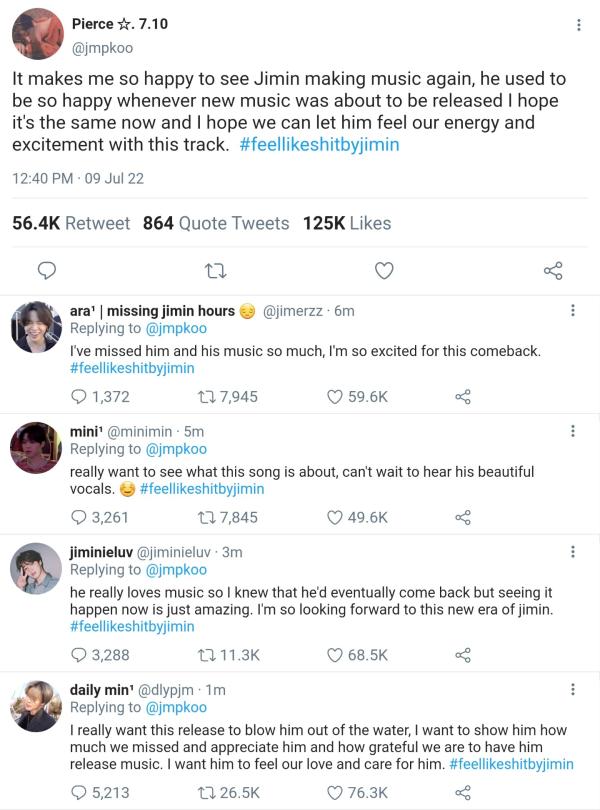View the 864 Quote Tweets
This screenshot has width=600, height=810.
tap(216, 223)
